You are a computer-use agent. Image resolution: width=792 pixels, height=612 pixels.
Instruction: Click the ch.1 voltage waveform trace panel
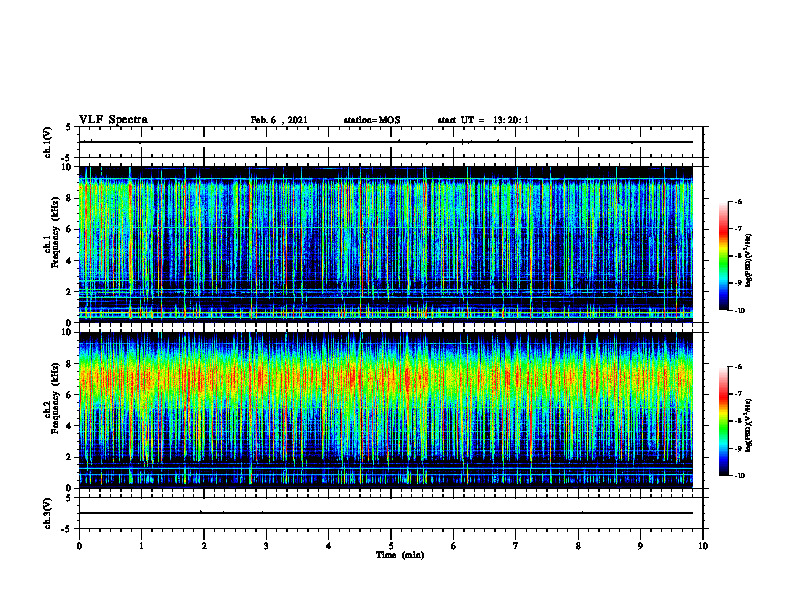click(x=391, y=142)
